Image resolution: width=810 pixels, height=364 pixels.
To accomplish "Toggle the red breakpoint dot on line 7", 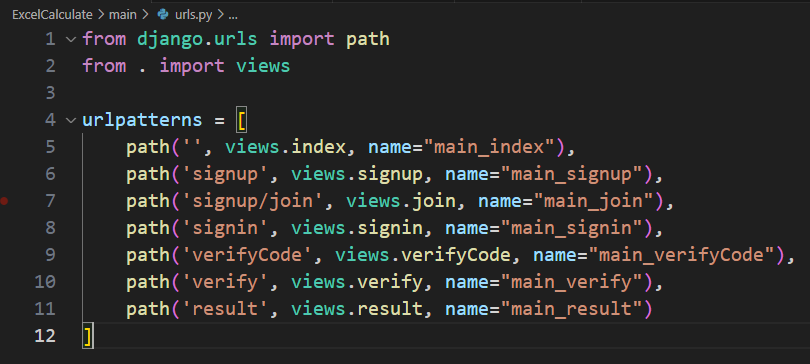I will (5, 201).
